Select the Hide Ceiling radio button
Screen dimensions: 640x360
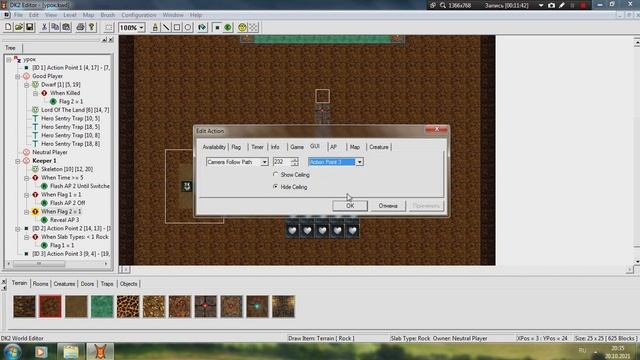click(276, 187)
